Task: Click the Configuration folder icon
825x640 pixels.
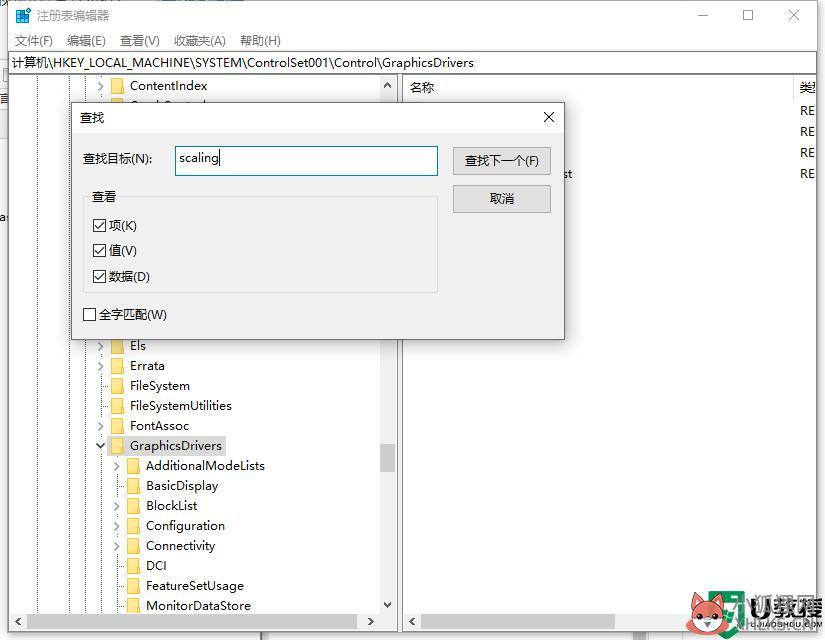Action: pyautogui.click(x=134, y=526)
